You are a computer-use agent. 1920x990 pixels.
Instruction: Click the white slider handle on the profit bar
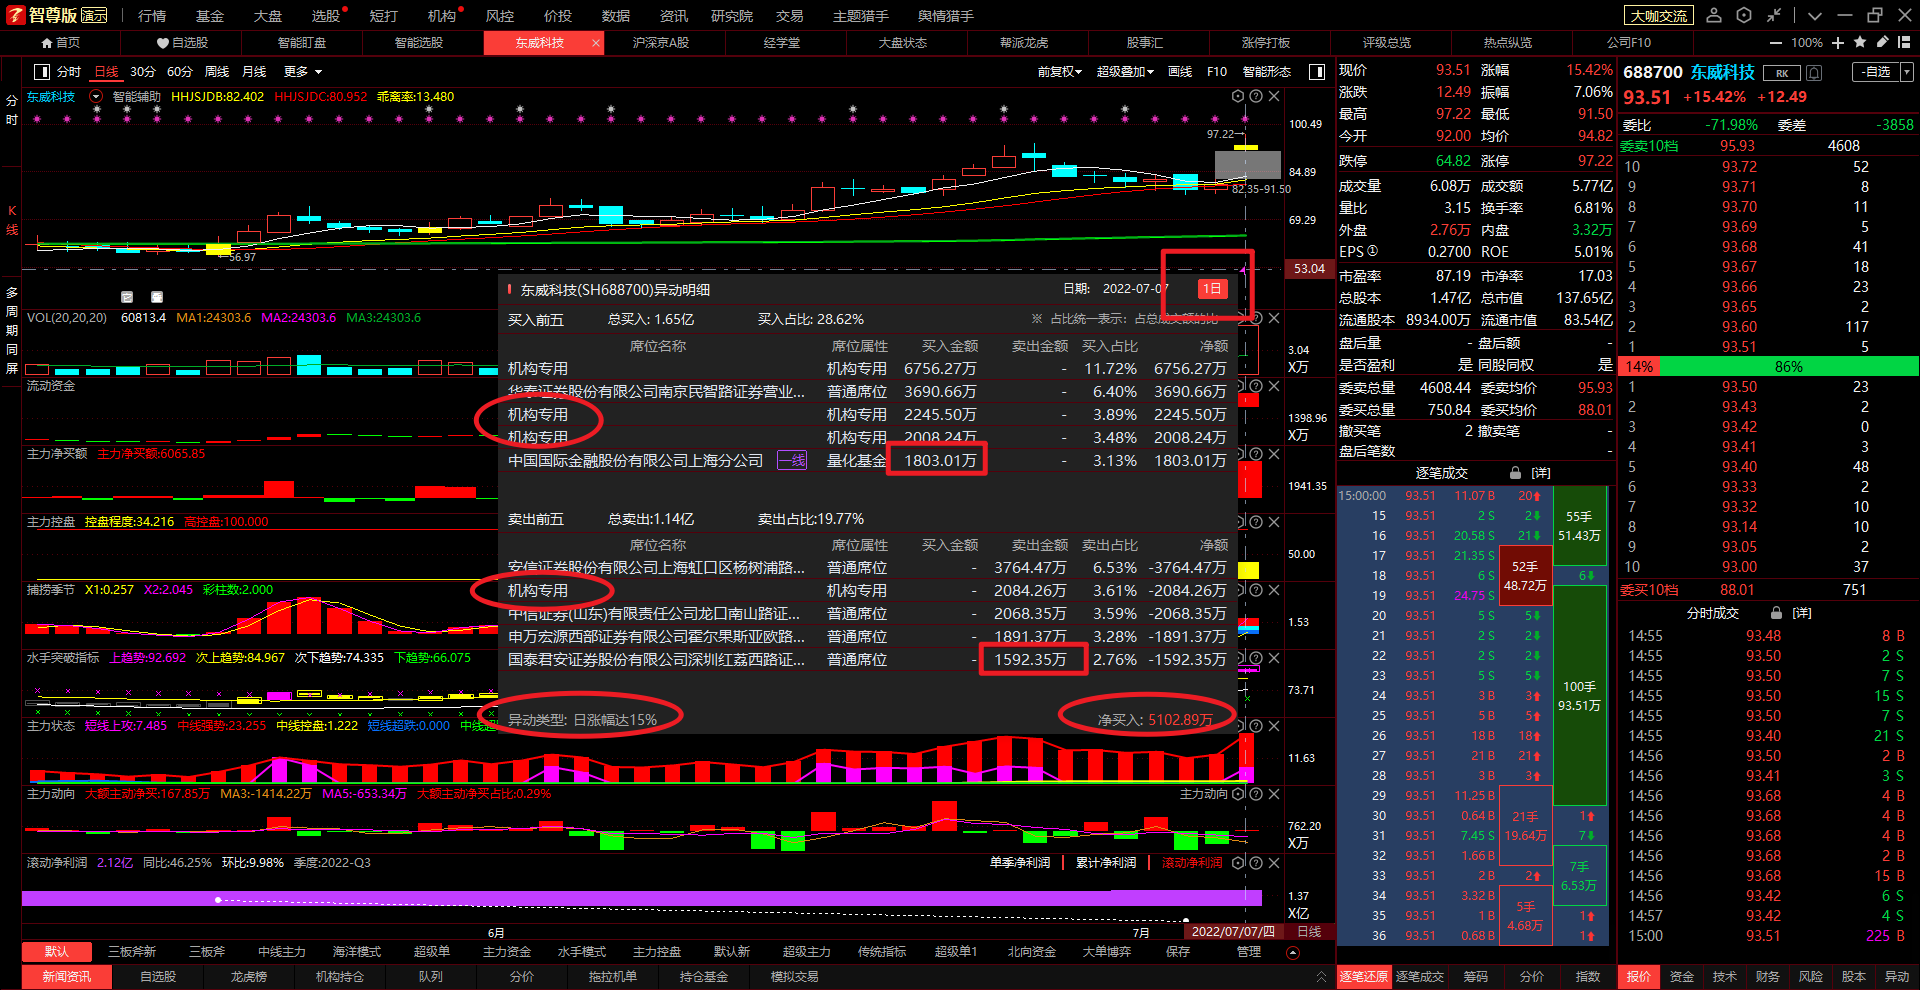pyautogui.click(x=218, y=900)
